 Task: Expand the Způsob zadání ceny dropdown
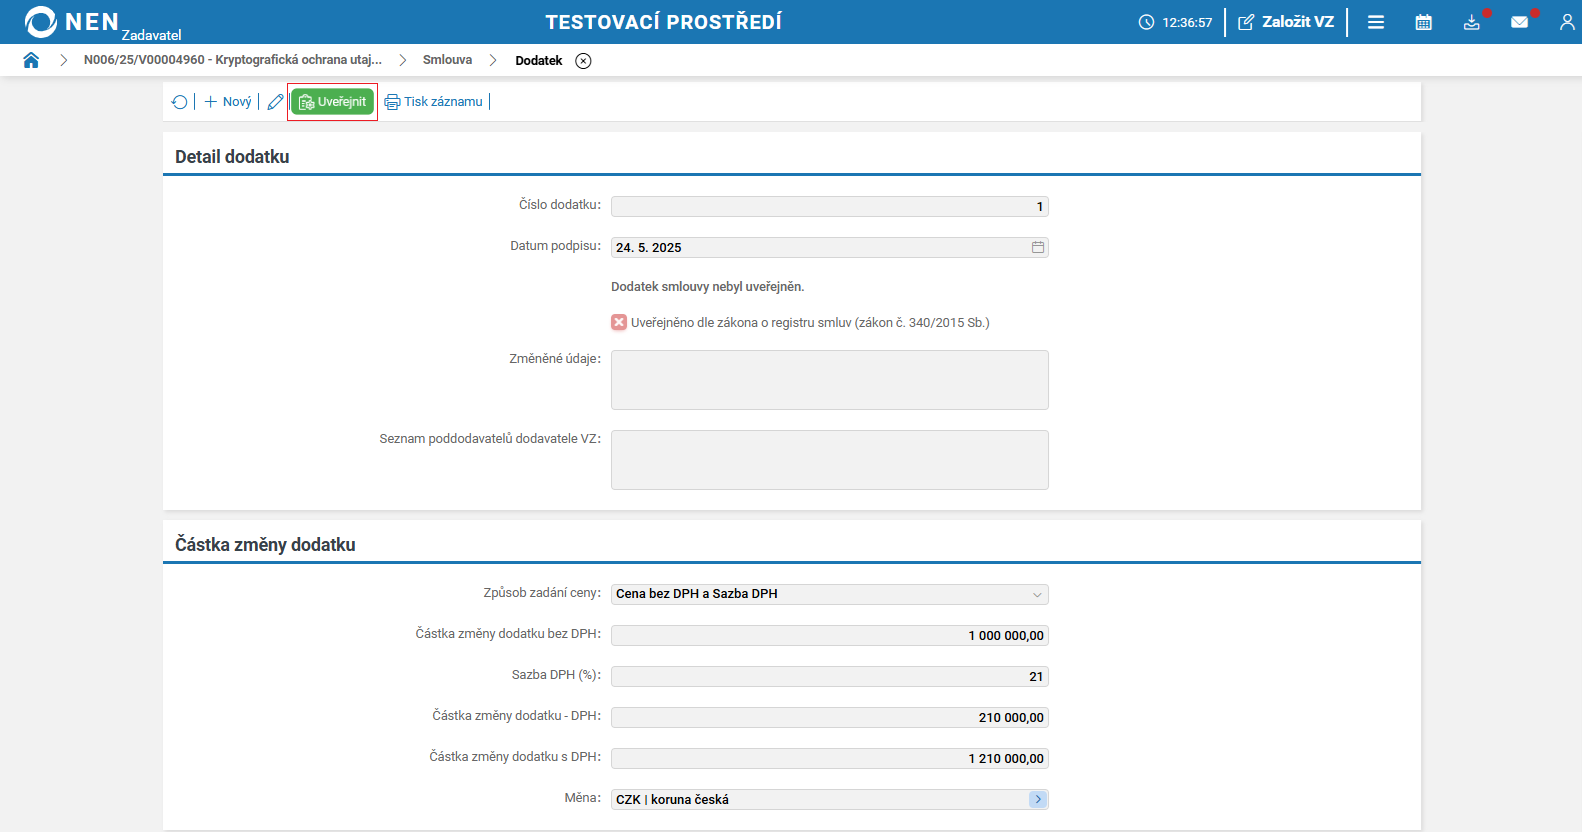[1037, 595]
